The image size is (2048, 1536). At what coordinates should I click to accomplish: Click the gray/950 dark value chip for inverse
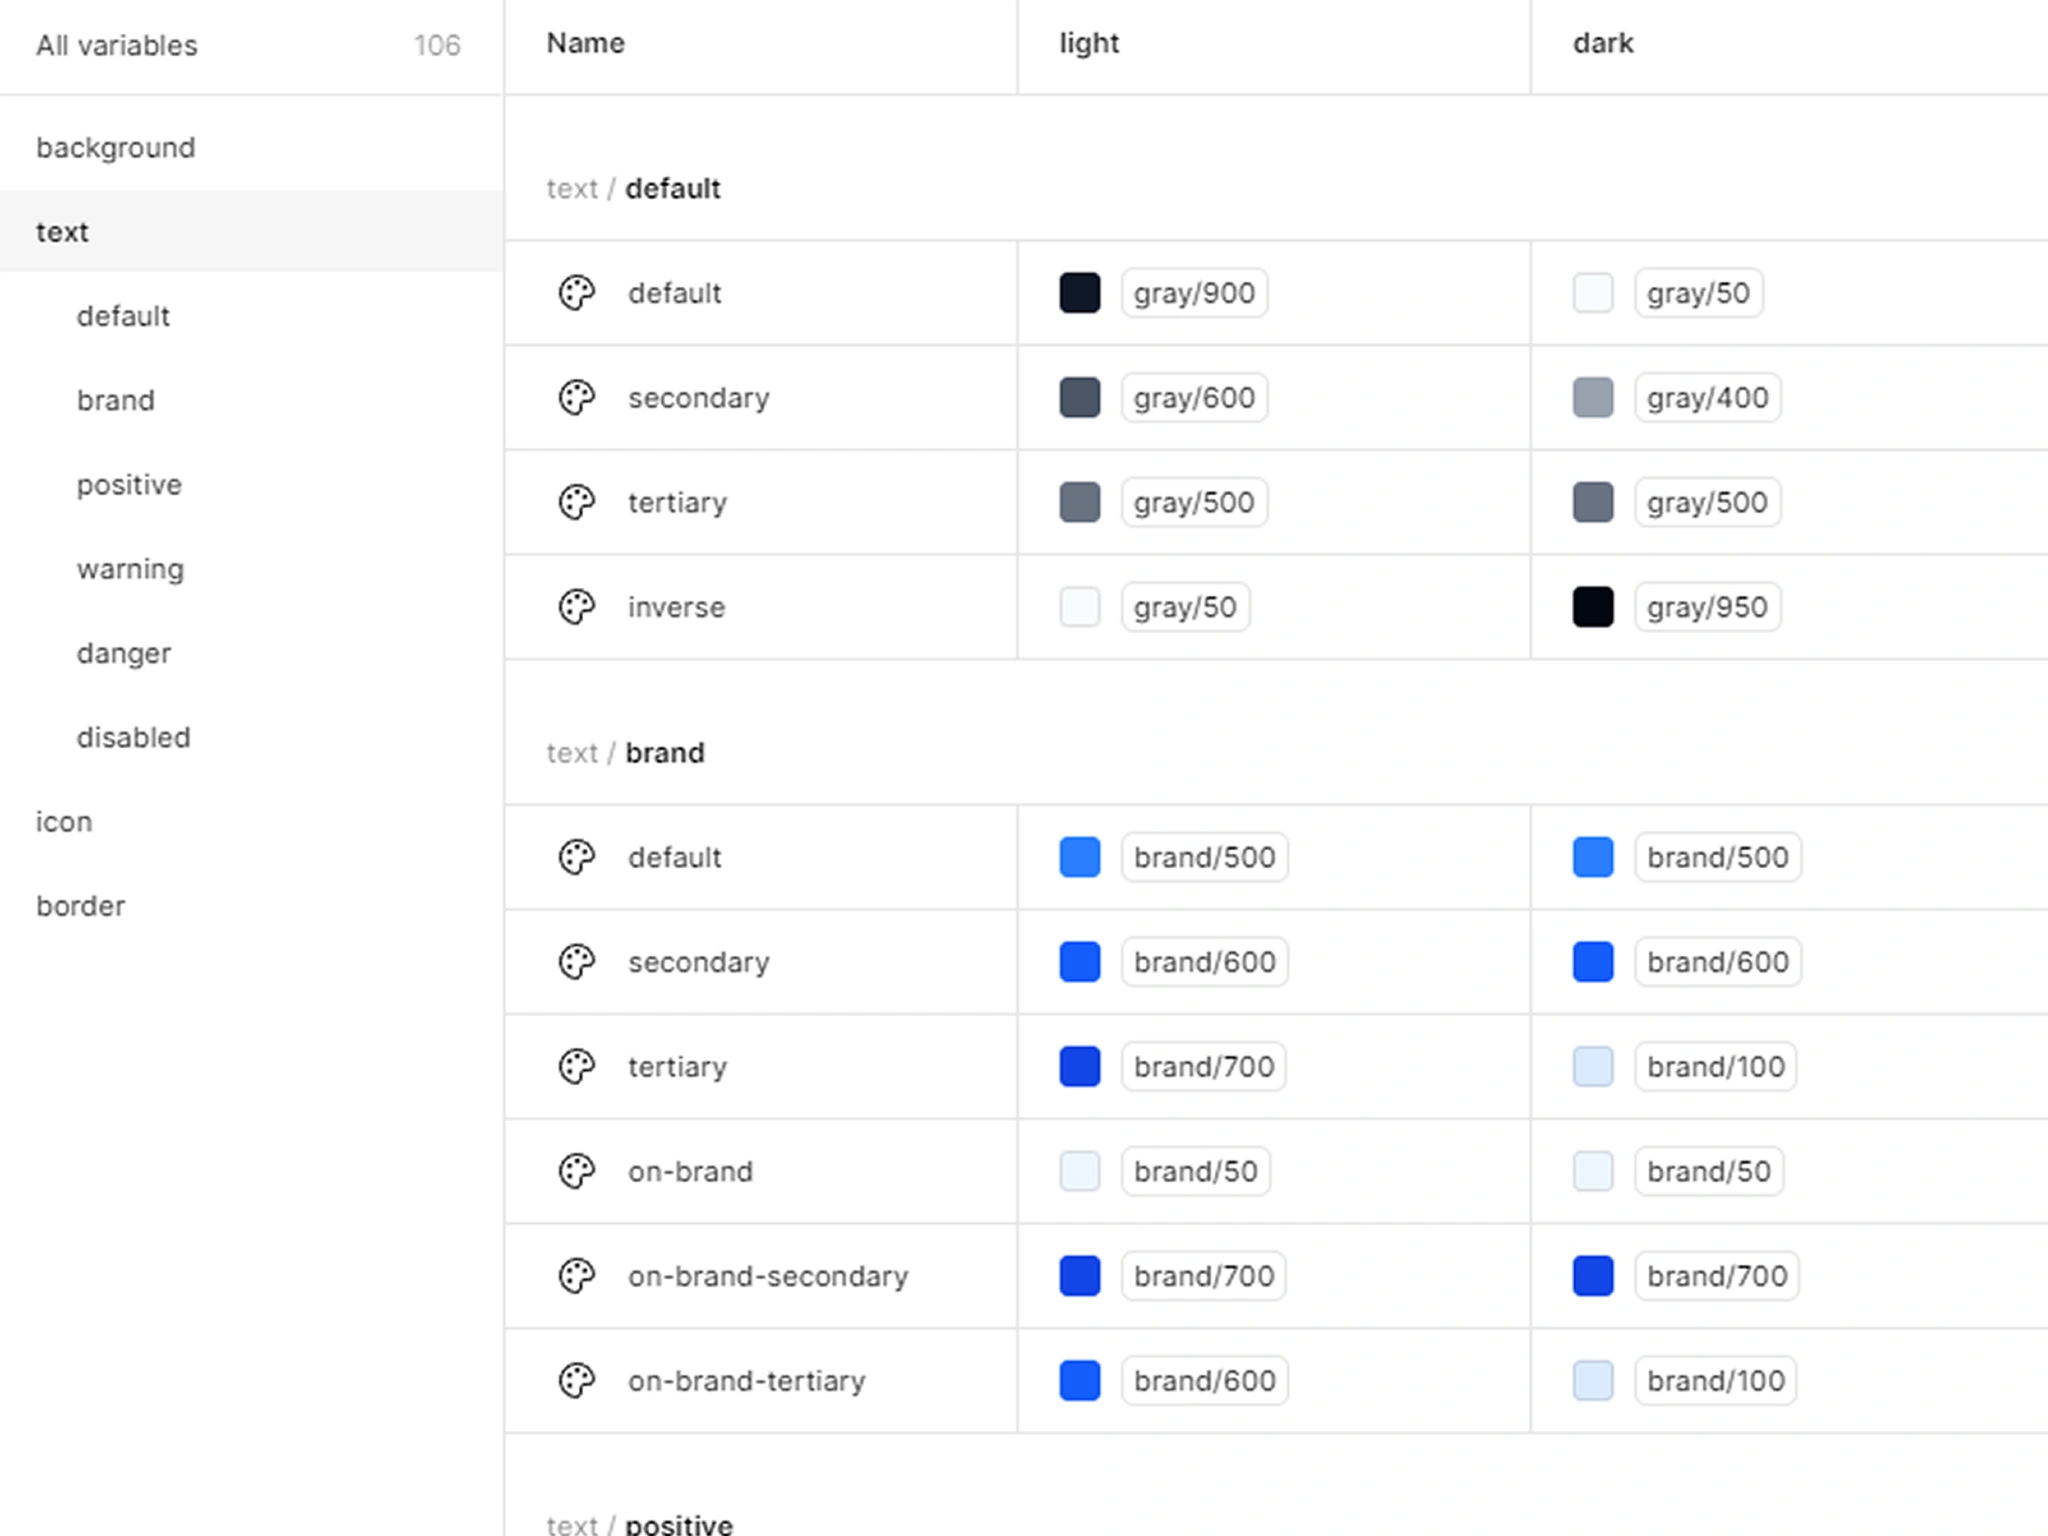[x=1706, y=606]
